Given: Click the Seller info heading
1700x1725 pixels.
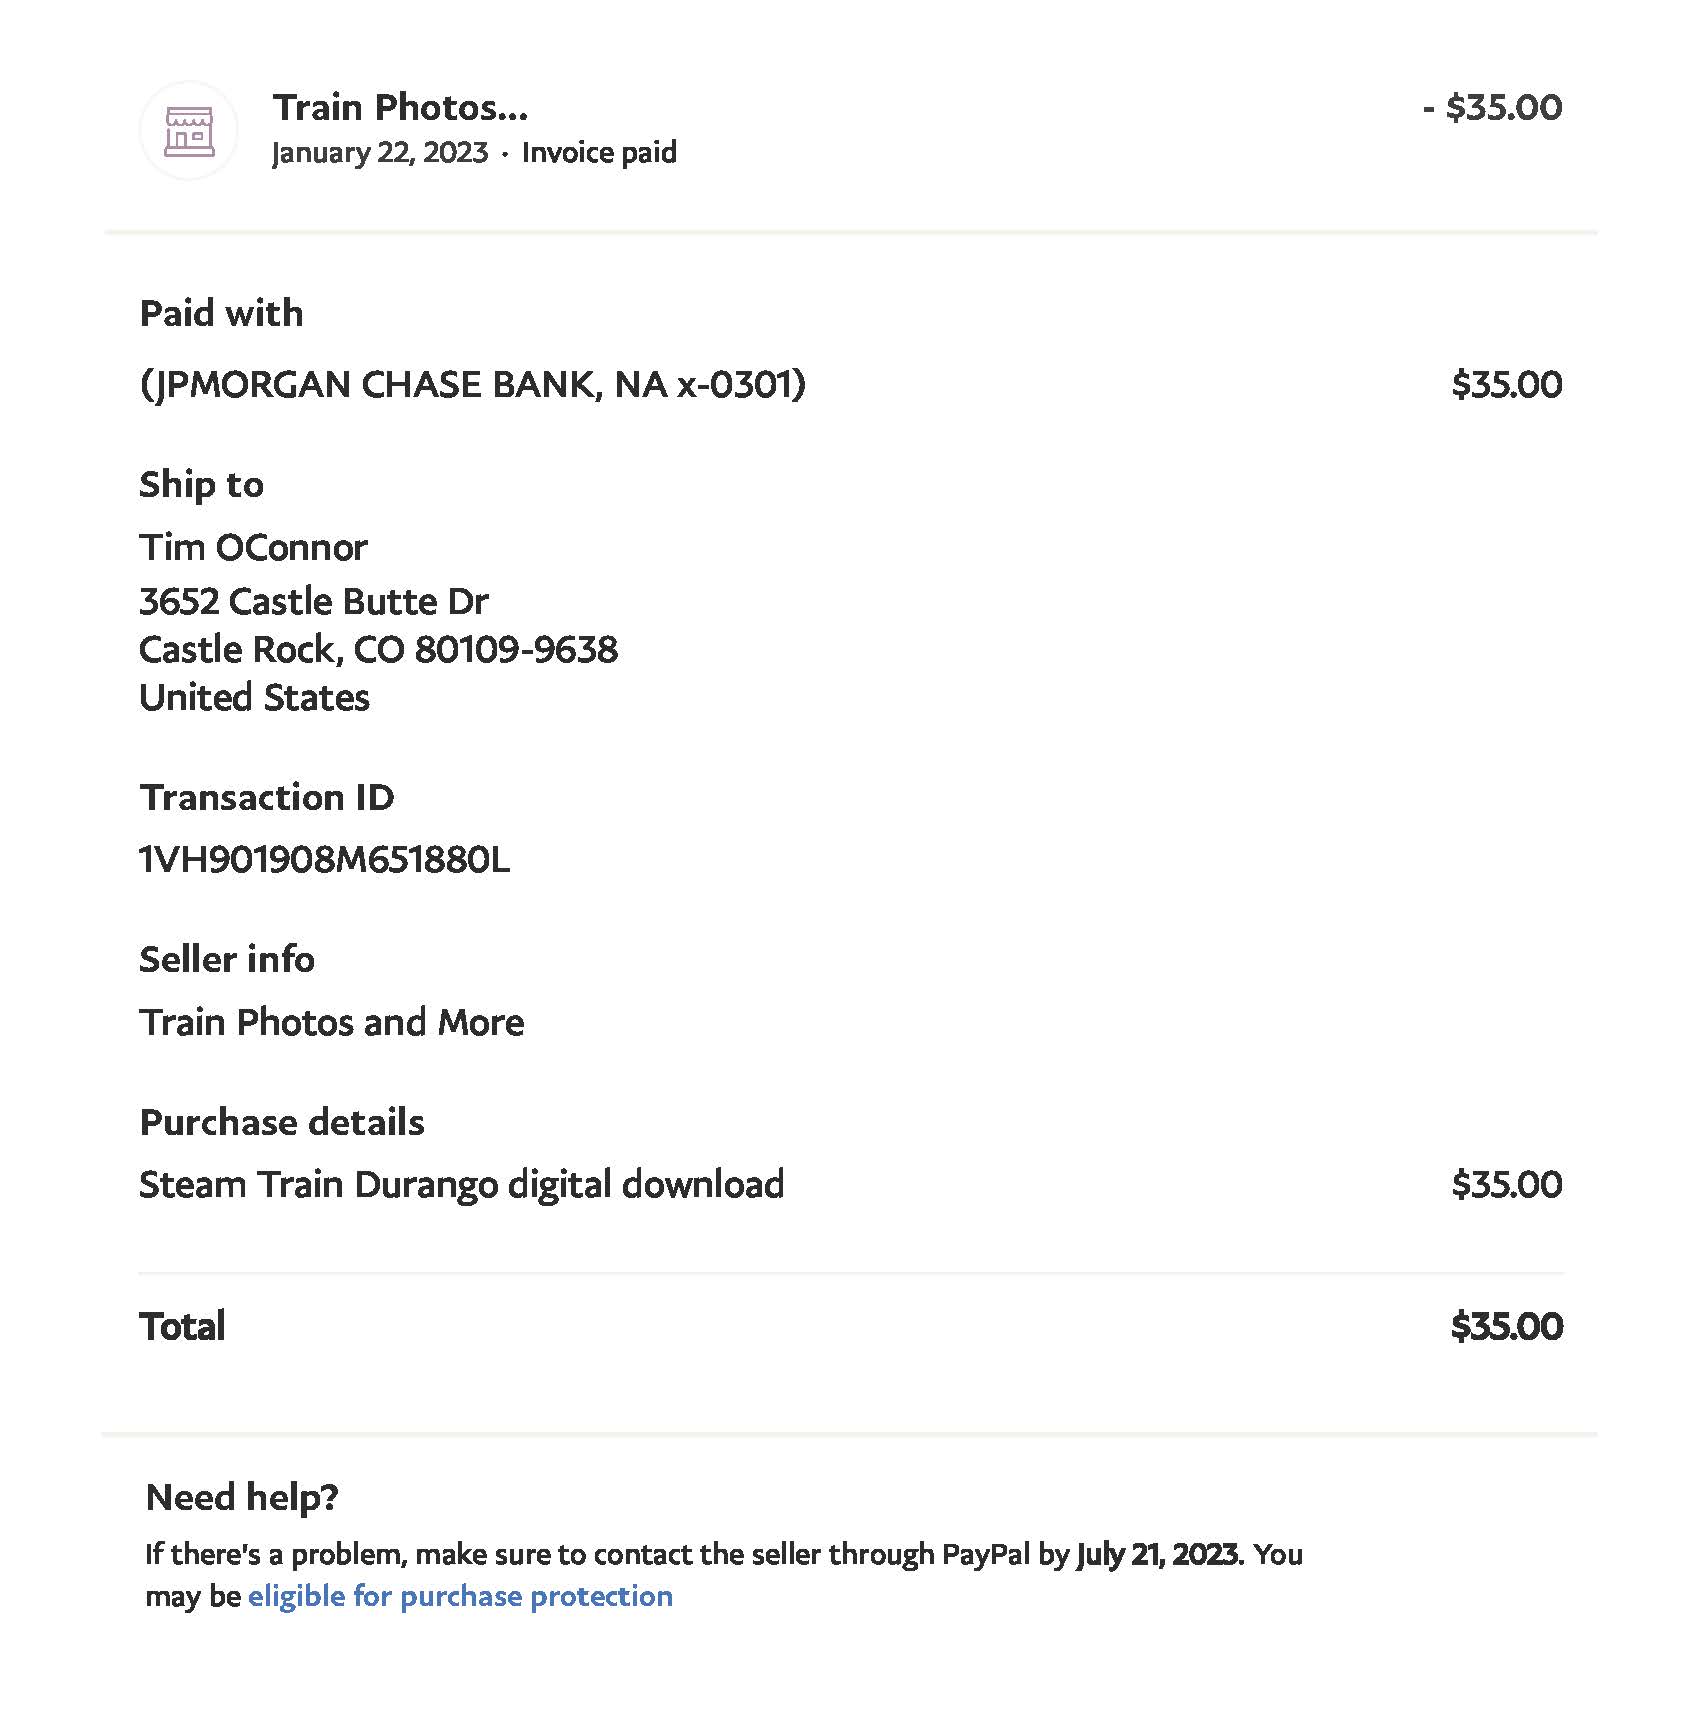Looking at the screenshot, I should [x=227, y=959].
